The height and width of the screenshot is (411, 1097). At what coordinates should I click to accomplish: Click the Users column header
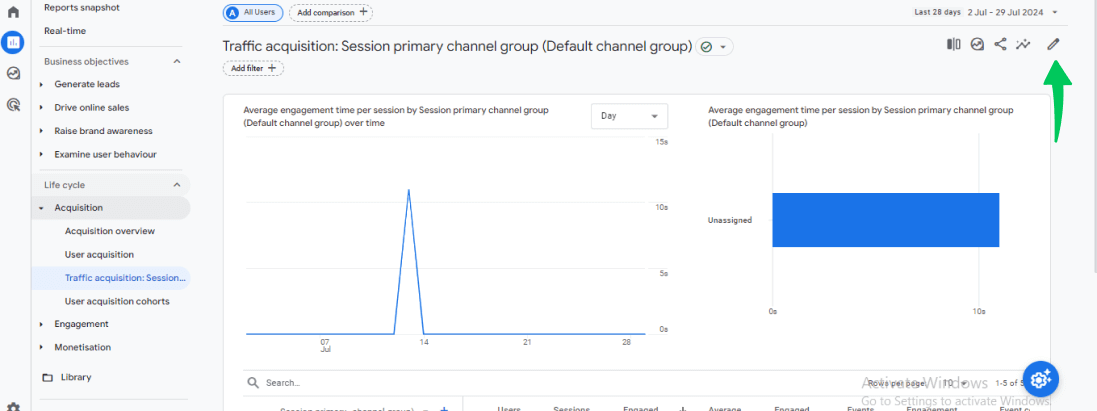click(509, 409)
